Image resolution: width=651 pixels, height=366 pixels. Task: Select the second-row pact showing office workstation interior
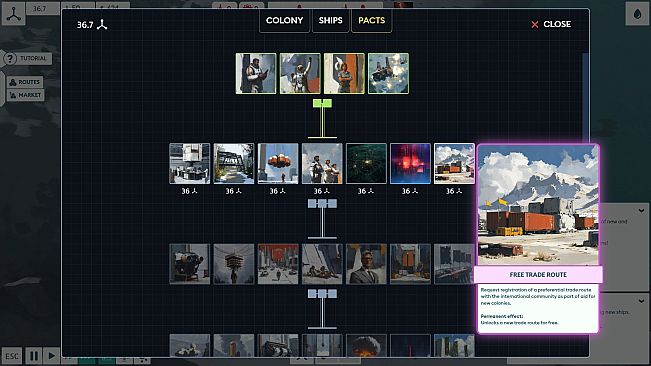coord(190,163)
